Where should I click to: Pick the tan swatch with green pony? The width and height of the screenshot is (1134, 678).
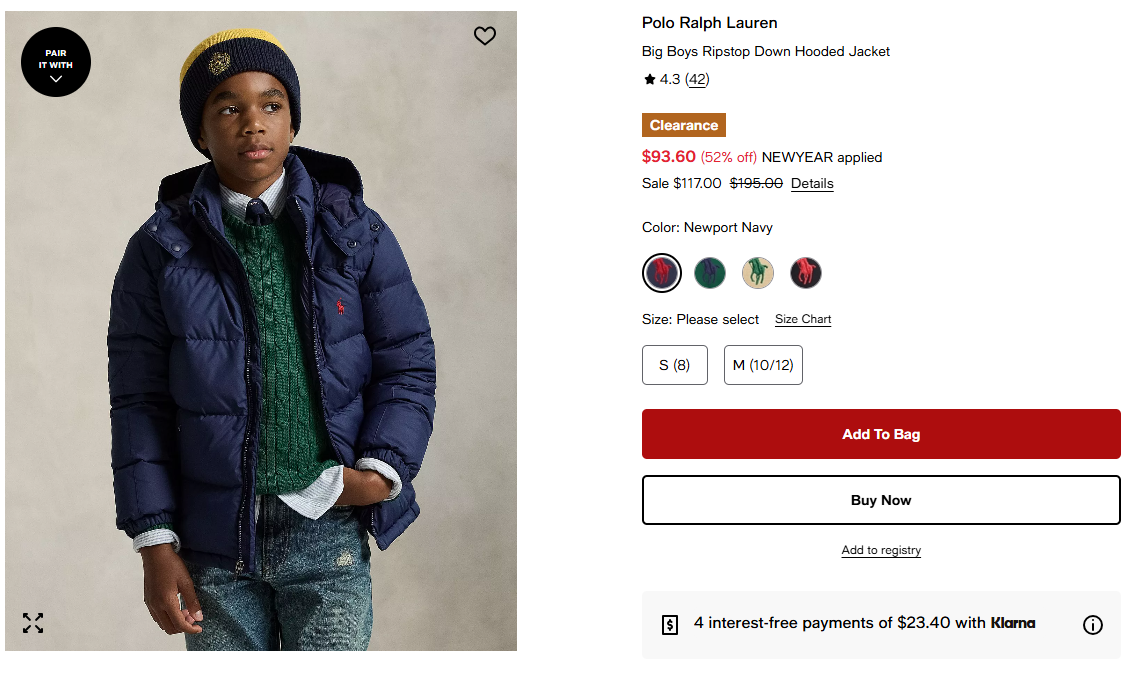click(758, 273)
